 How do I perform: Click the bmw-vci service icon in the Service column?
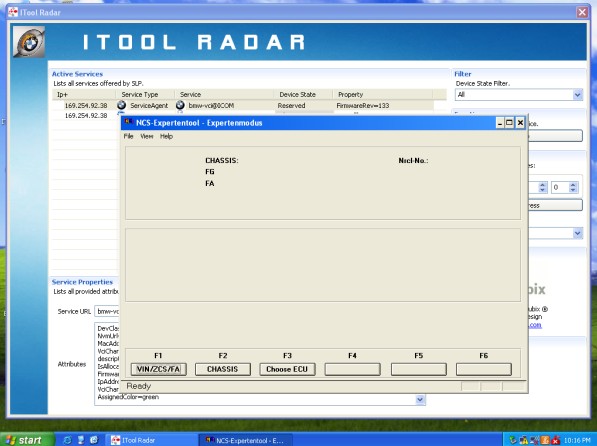point(180,105)
